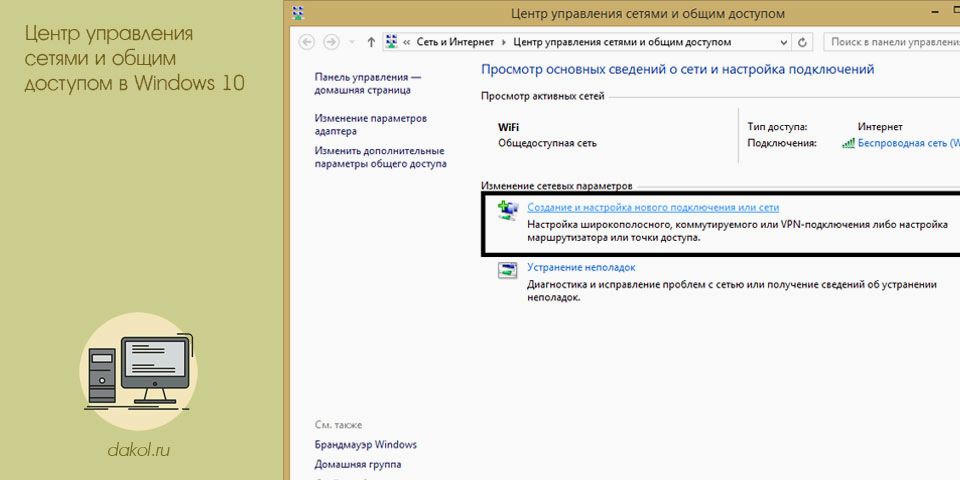The image size is (960, 480).
Task: Go forward with the forward arrow button
Action: coord(331,42)
